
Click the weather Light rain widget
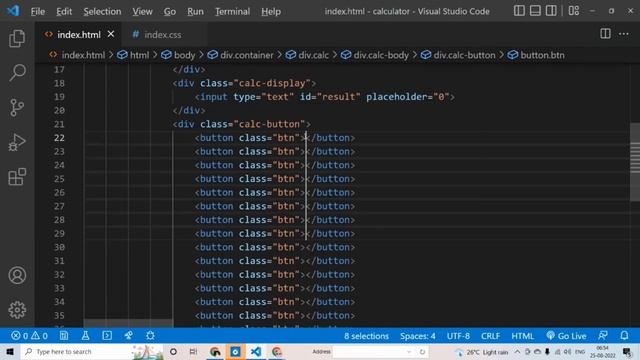(483, 351)
